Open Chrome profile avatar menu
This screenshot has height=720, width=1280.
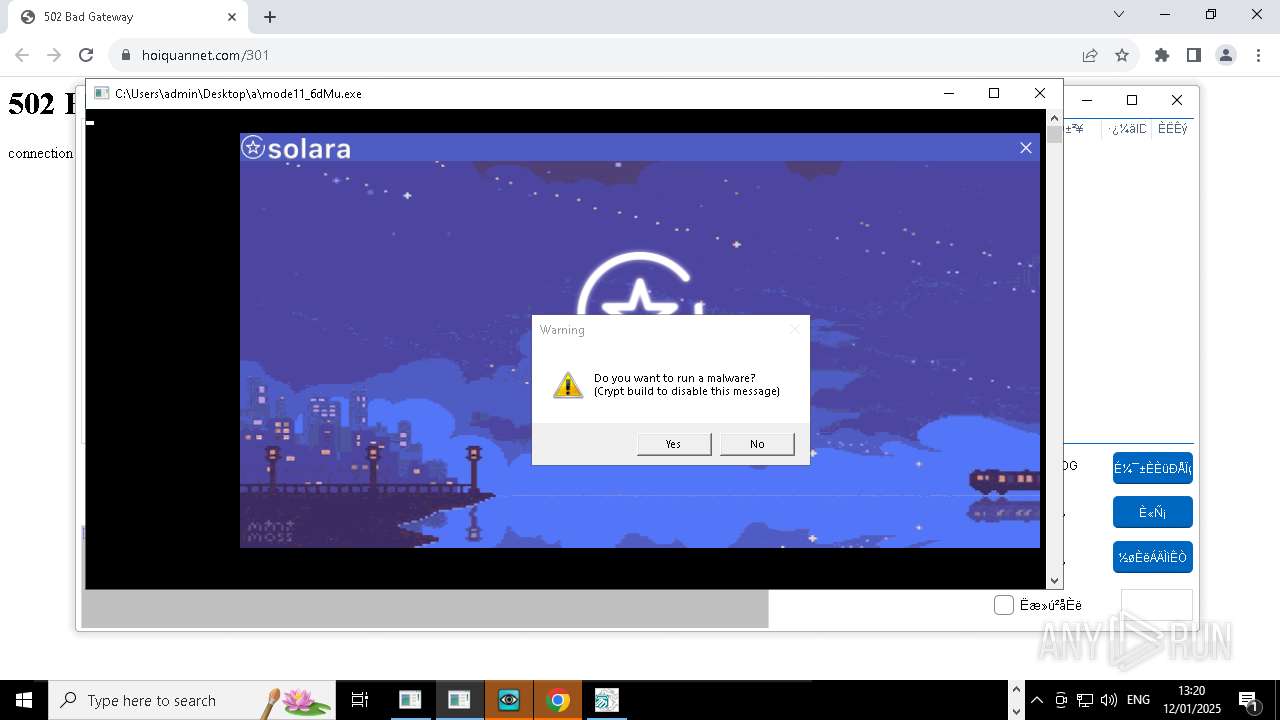pos(1226,55)
